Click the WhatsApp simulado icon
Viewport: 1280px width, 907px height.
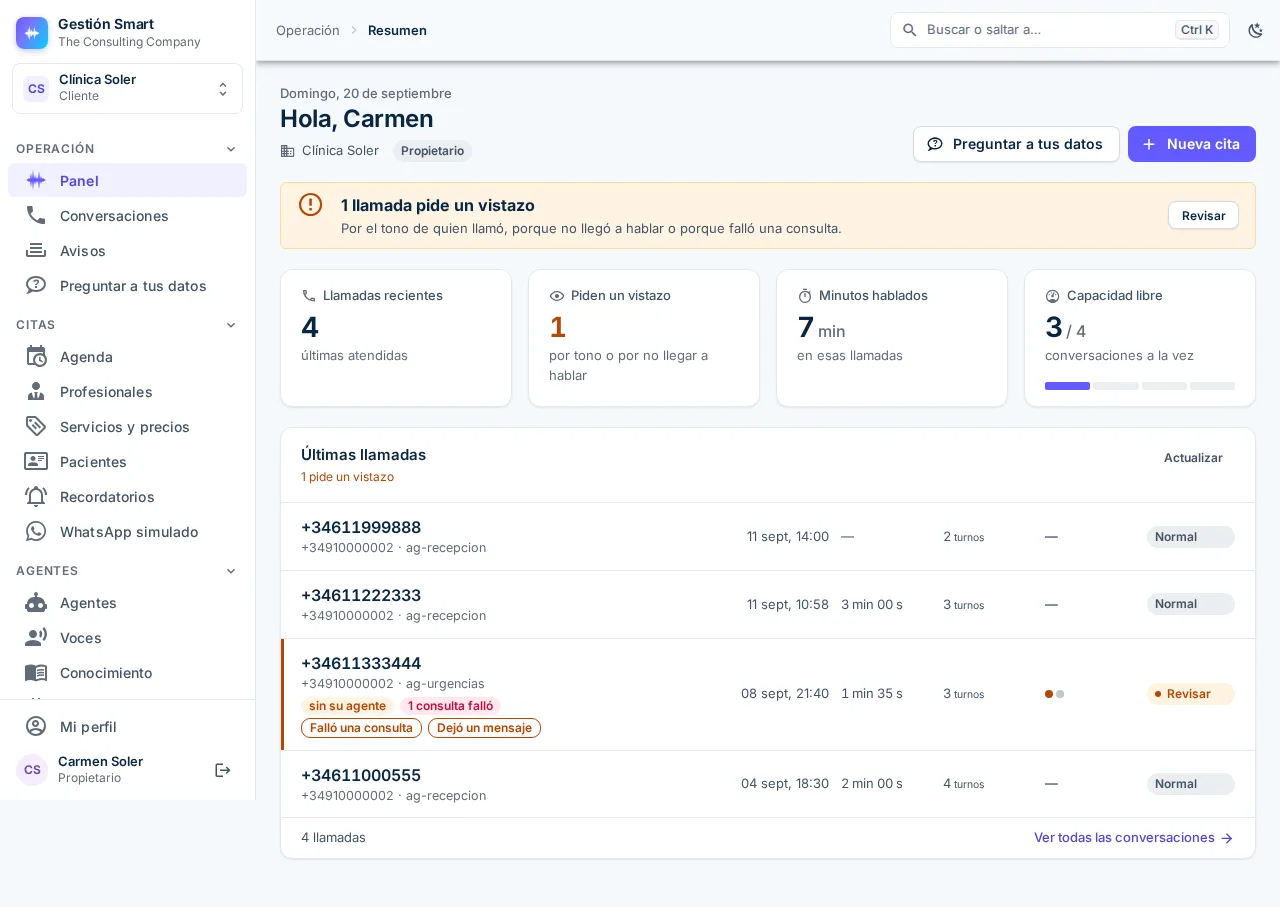tap(36, 531)
